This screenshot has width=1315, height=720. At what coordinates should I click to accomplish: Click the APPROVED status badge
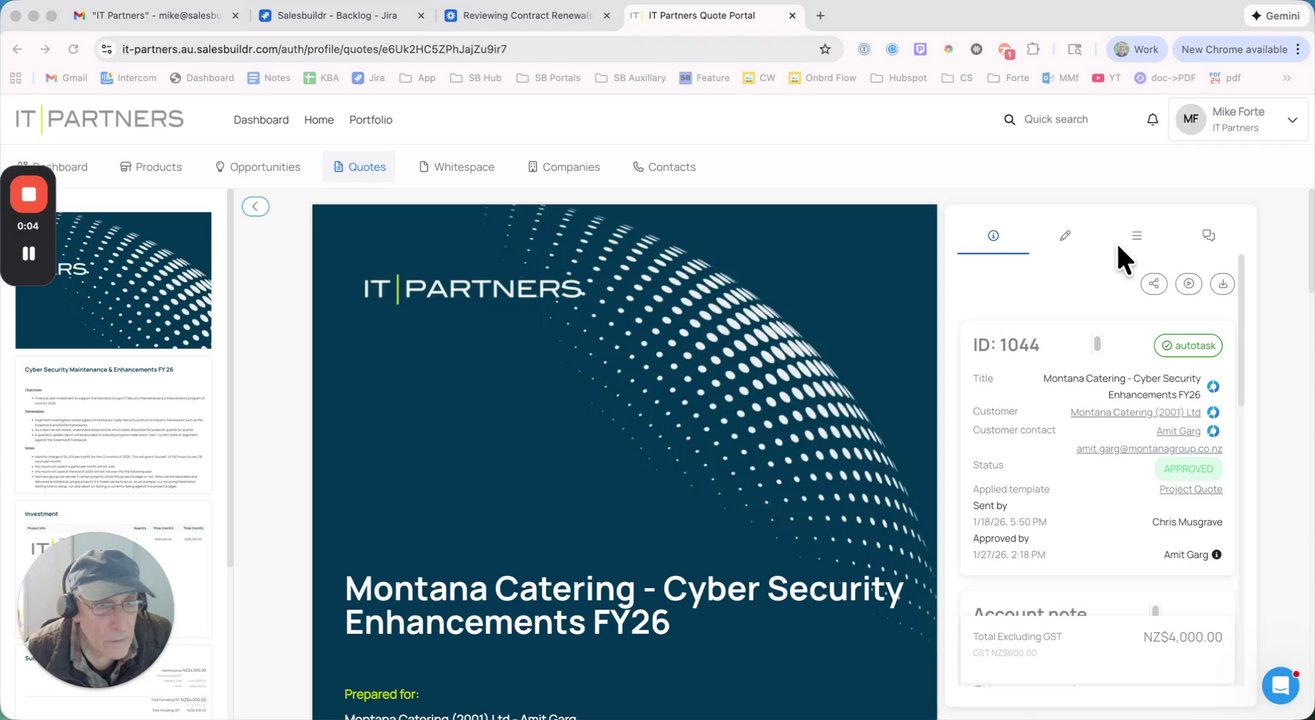(1189, 468)
